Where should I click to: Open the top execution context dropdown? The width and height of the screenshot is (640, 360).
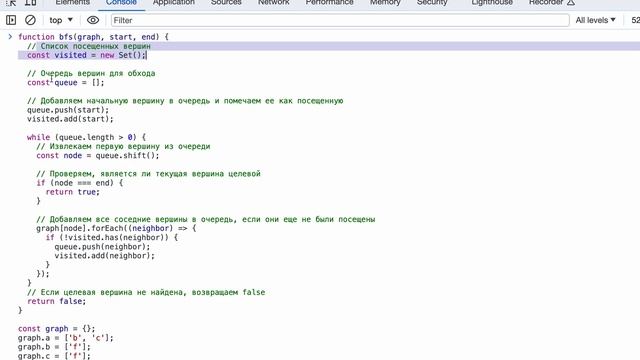61,20
